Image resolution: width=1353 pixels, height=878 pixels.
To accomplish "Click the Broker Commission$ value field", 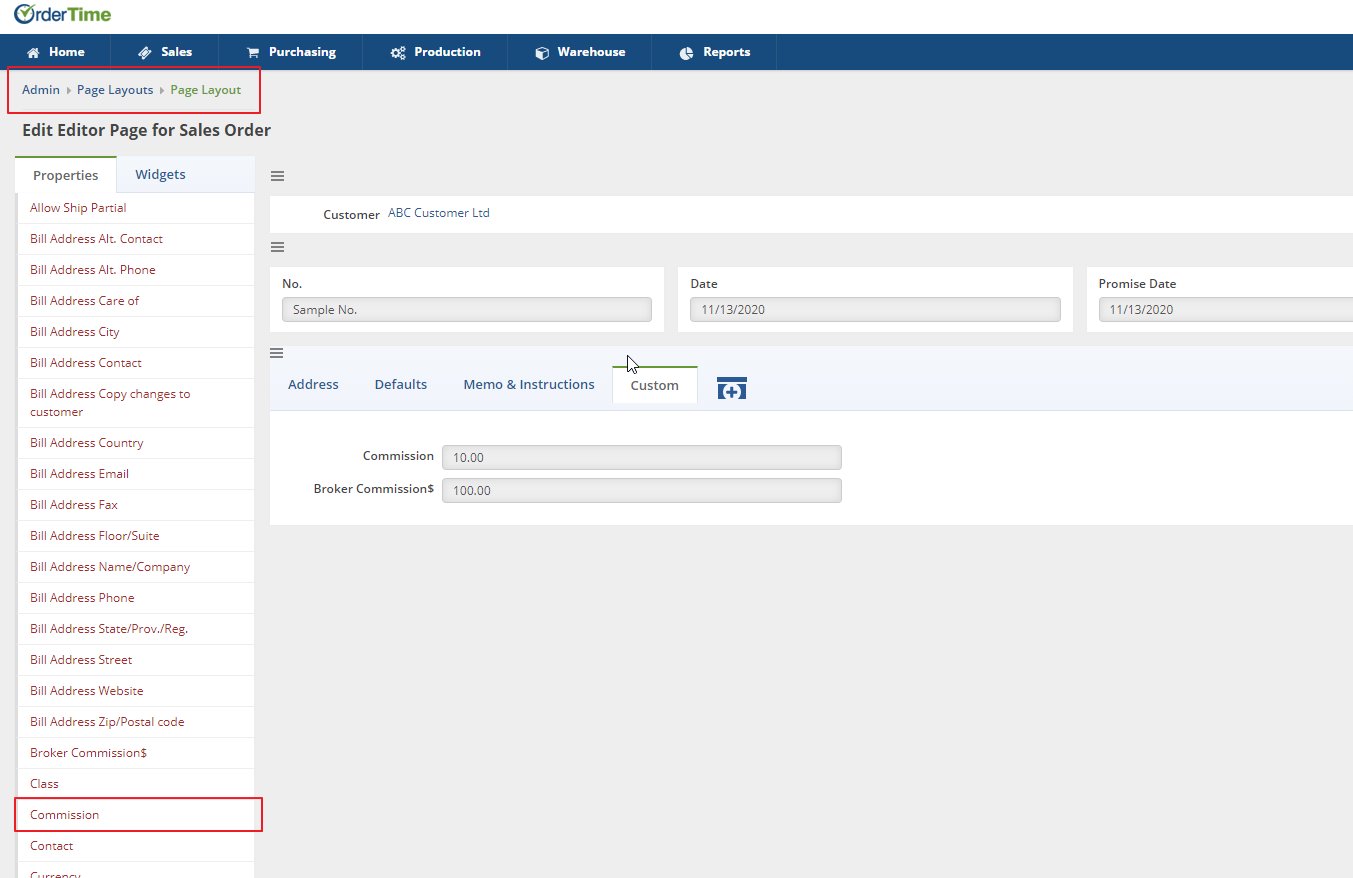I will pyautogui.click(x=642, y=490).
